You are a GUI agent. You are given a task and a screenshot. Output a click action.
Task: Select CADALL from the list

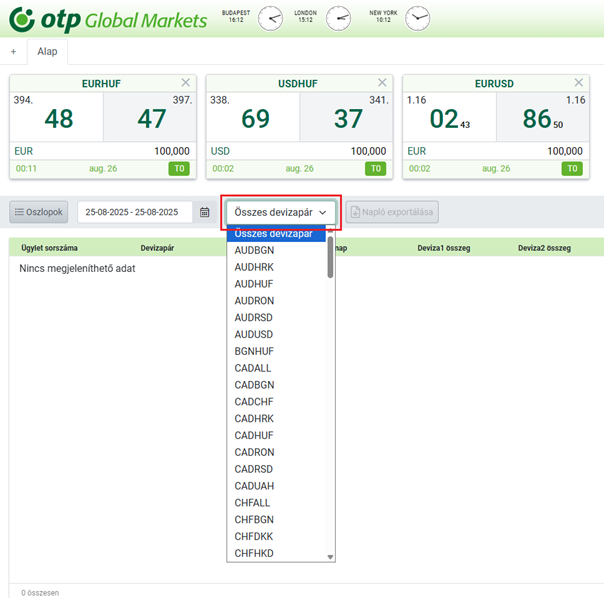click(x=276, y=368)
